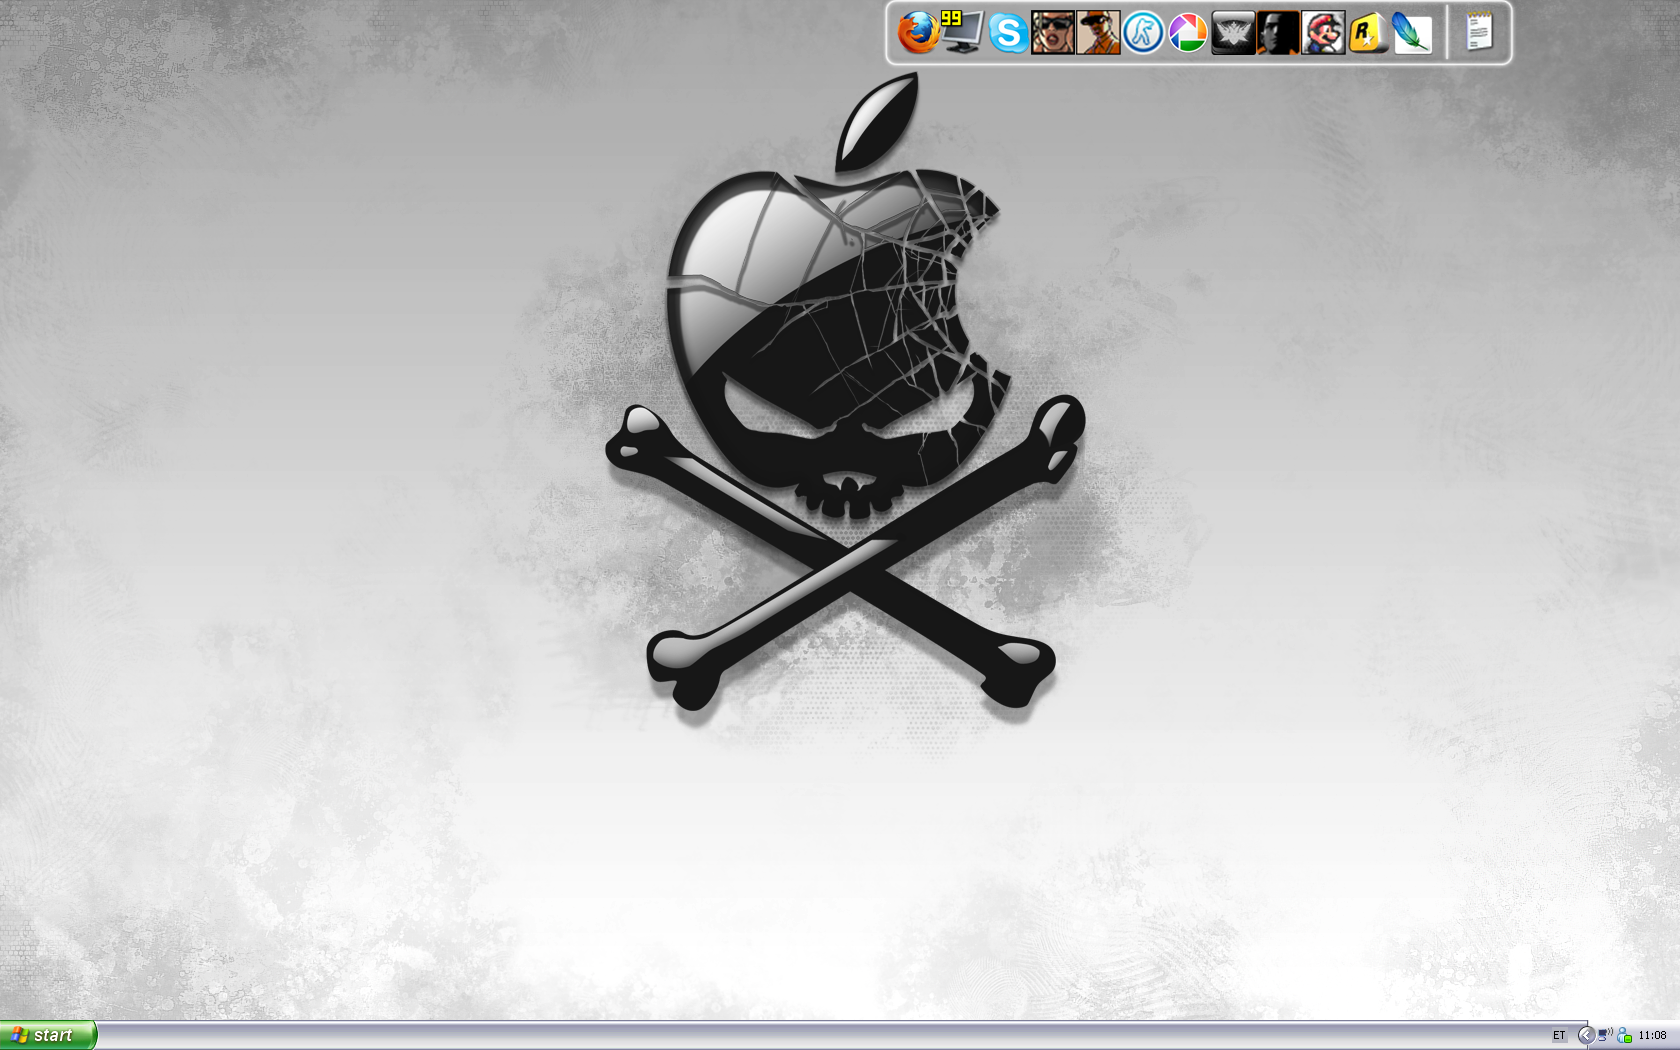Click the 11:08 taskbar clock
The height and width of the screenshot is (1050, 1680).
1653,1036
